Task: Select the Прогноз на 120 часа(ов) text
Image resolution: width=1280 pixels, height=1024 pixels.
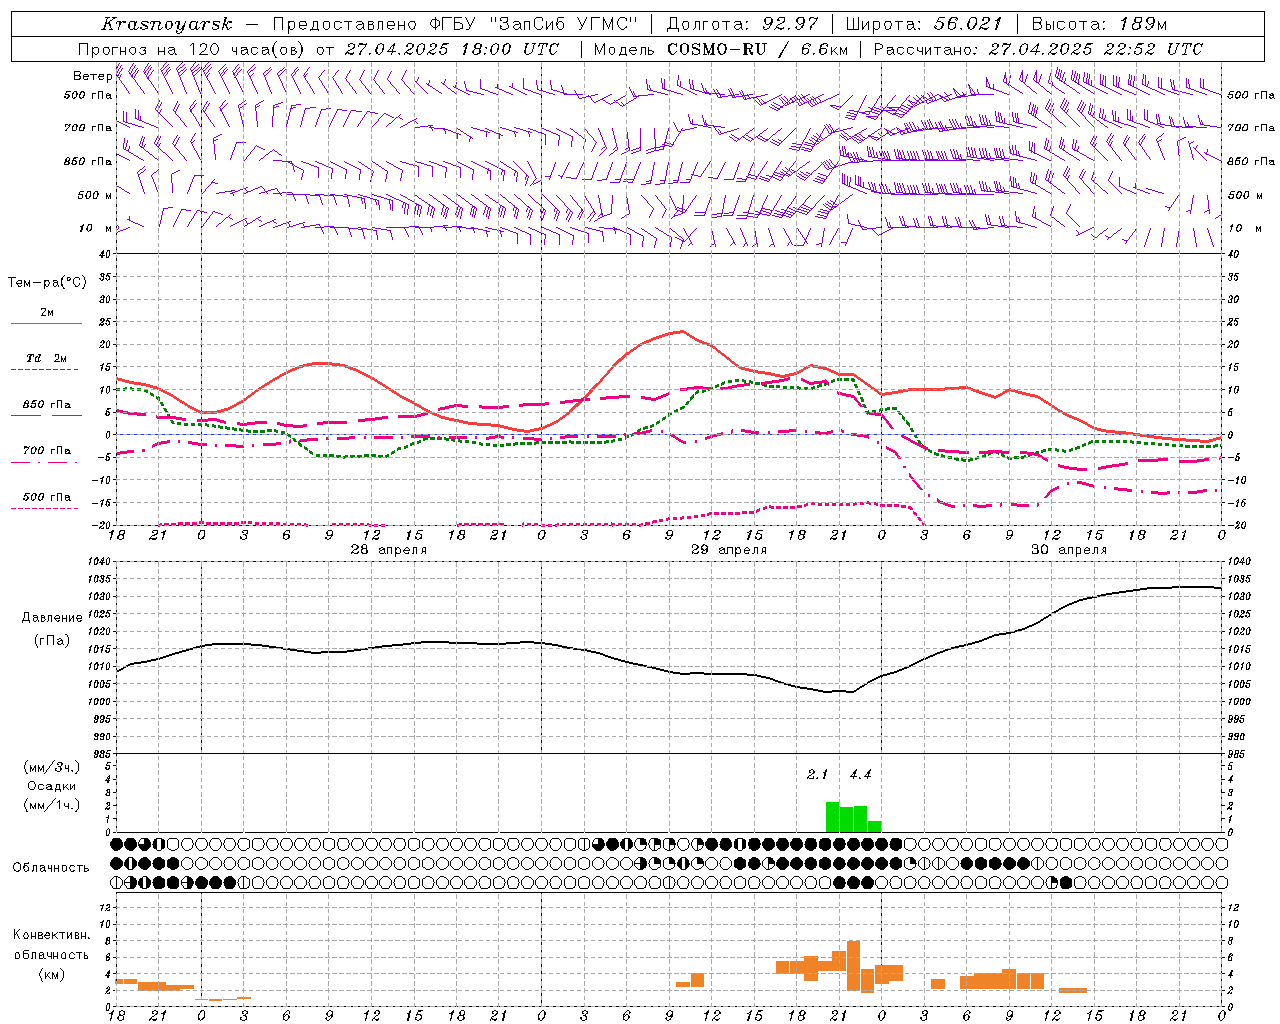Action: click(193, 49)
